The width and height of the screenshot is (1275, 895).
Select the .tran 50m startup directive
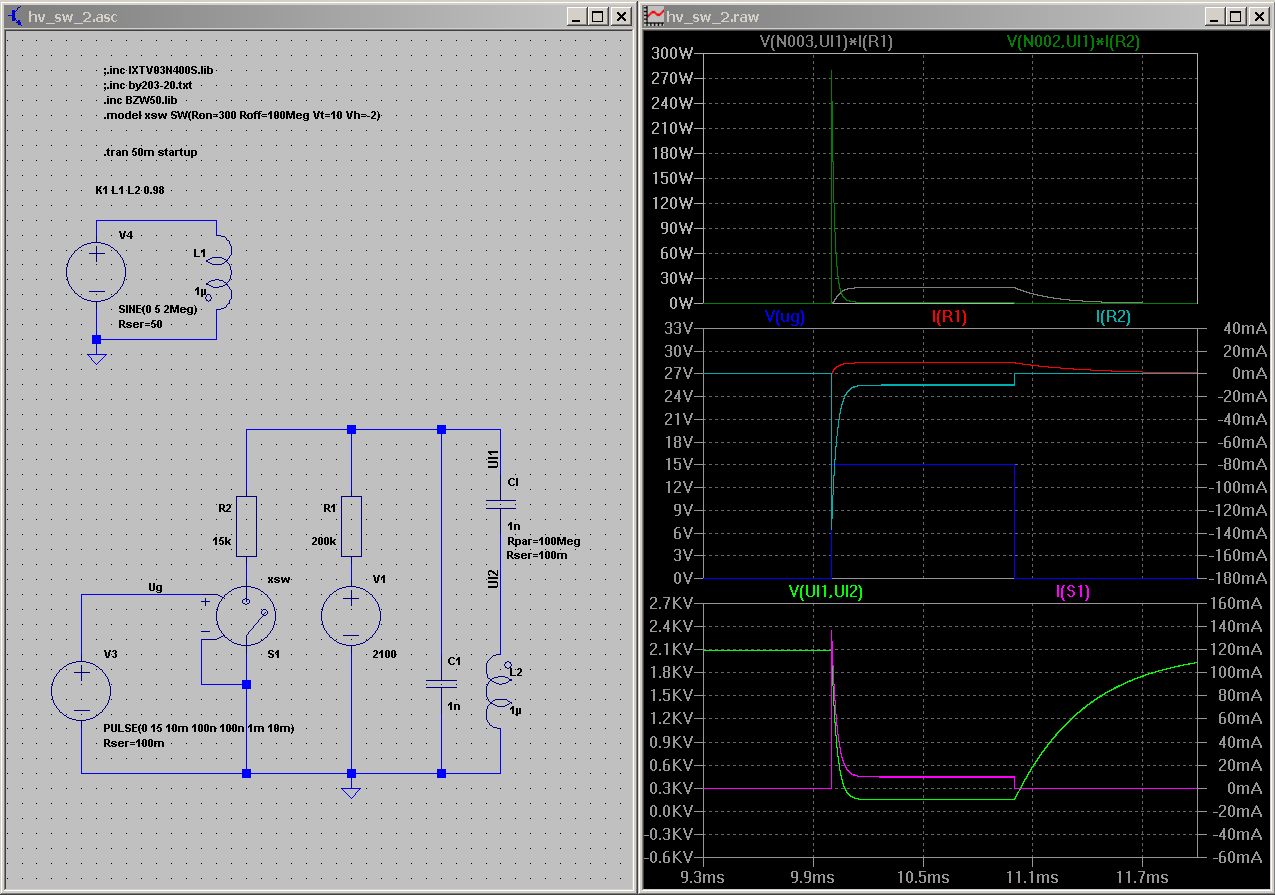pyautogui.click(x=150, y=152)
